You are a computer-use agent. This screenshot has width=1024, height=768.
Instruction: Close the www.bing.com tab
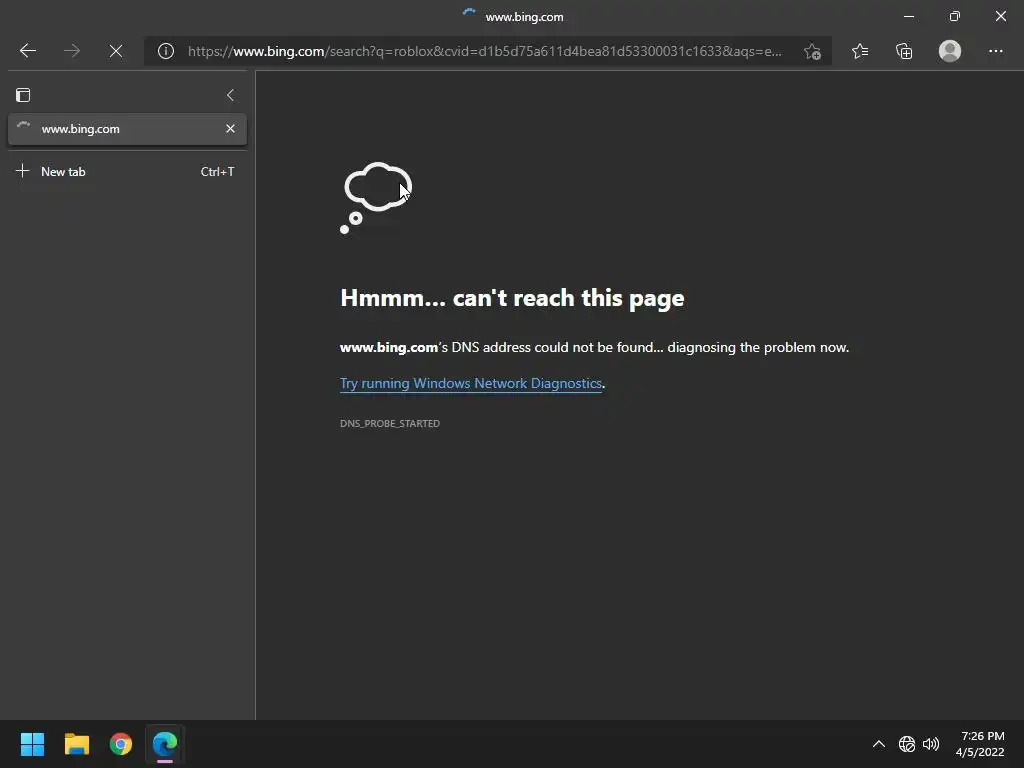pyautogui.click(x=230, y=129)
